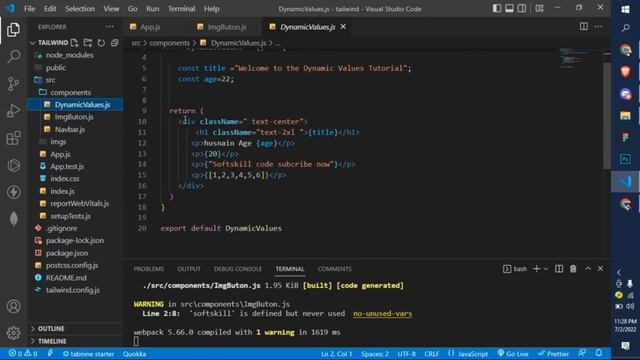The image size is (640, 360).
Task: Open Explorer views and more actions menu
Action: click(109, 27)
